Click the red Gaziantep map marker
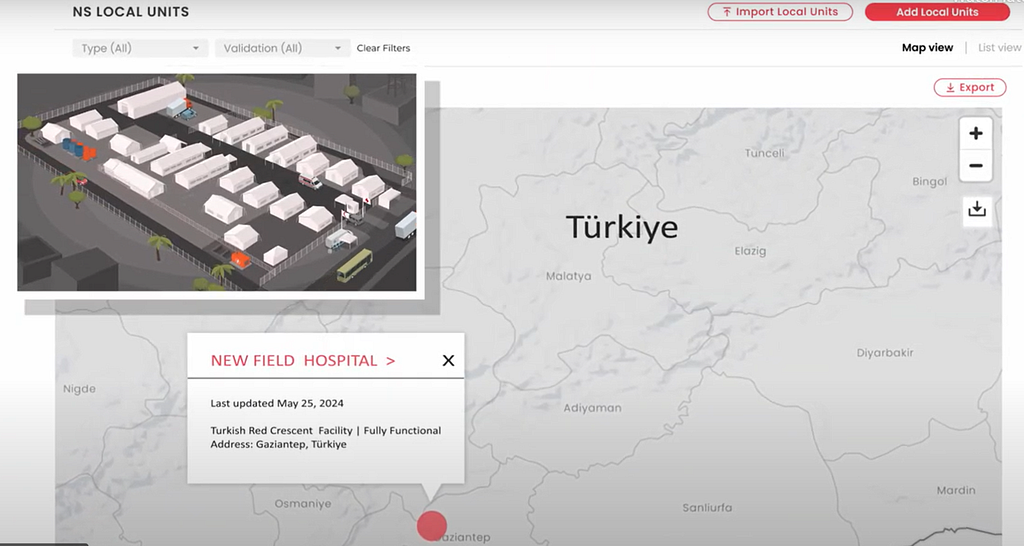 (x=432, y=525)
